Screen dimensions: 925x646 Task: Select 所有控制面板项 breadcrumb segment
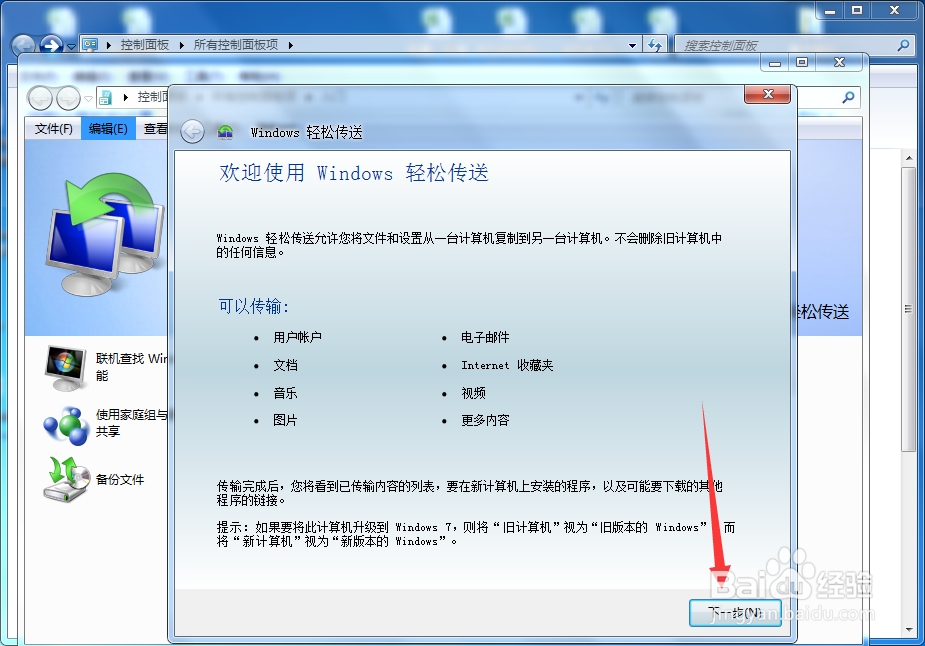tap(236, 45)
